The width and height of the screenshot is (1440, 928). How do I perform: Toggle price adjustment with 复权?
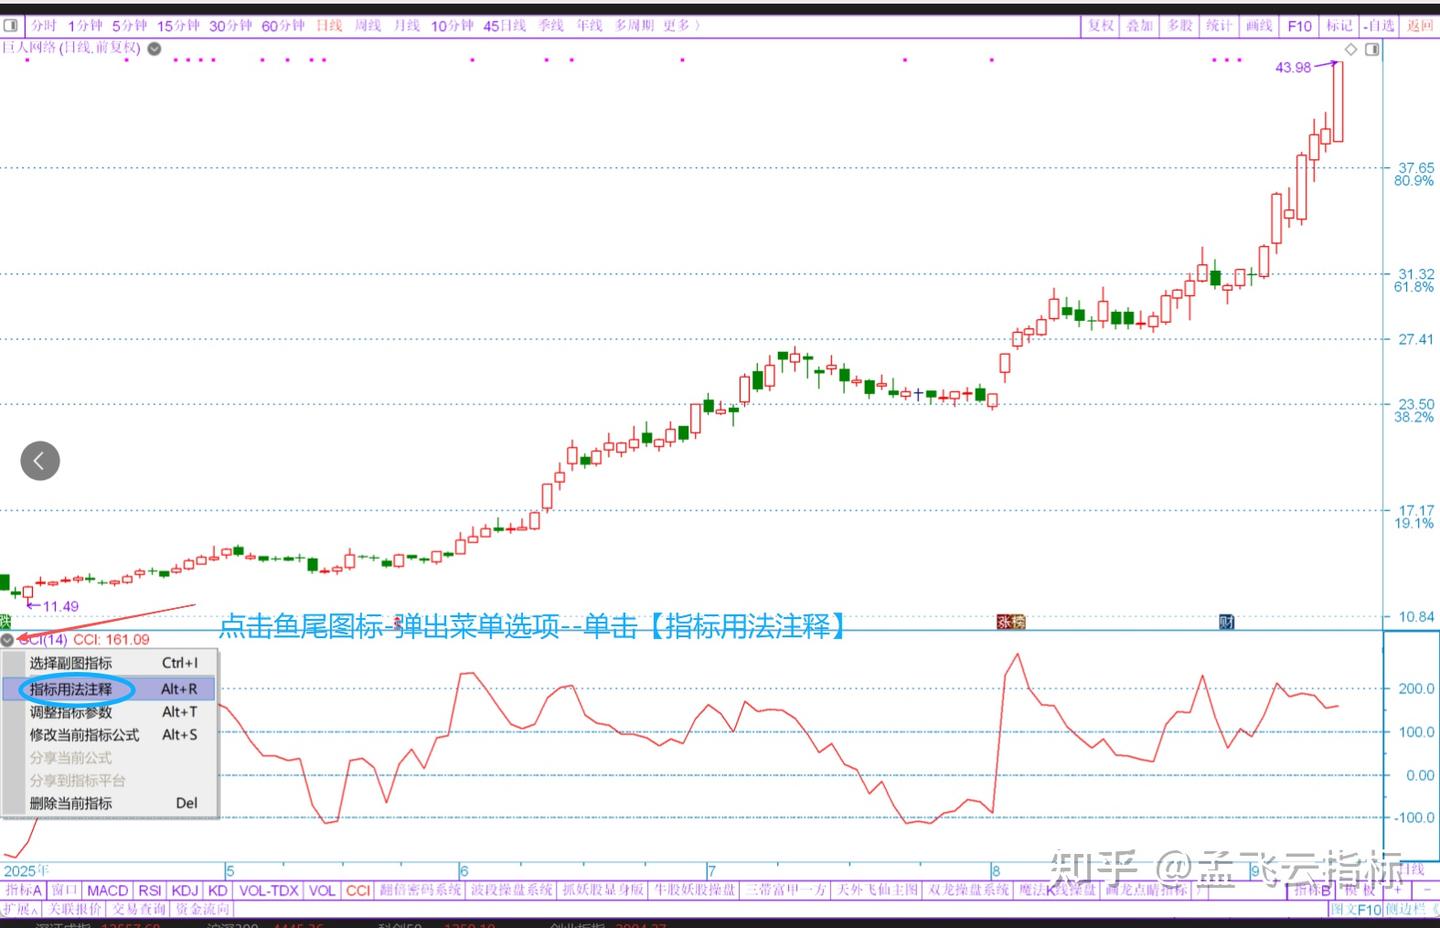coord(1100,26)
